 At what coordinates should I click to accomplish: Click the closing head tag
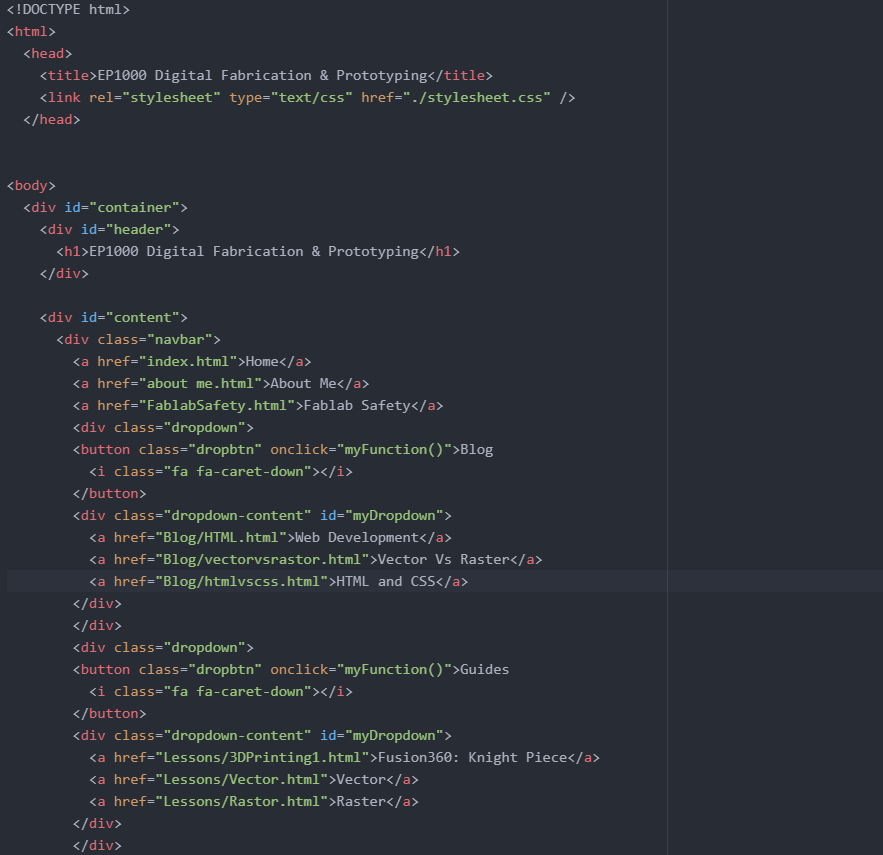[52, 119]
